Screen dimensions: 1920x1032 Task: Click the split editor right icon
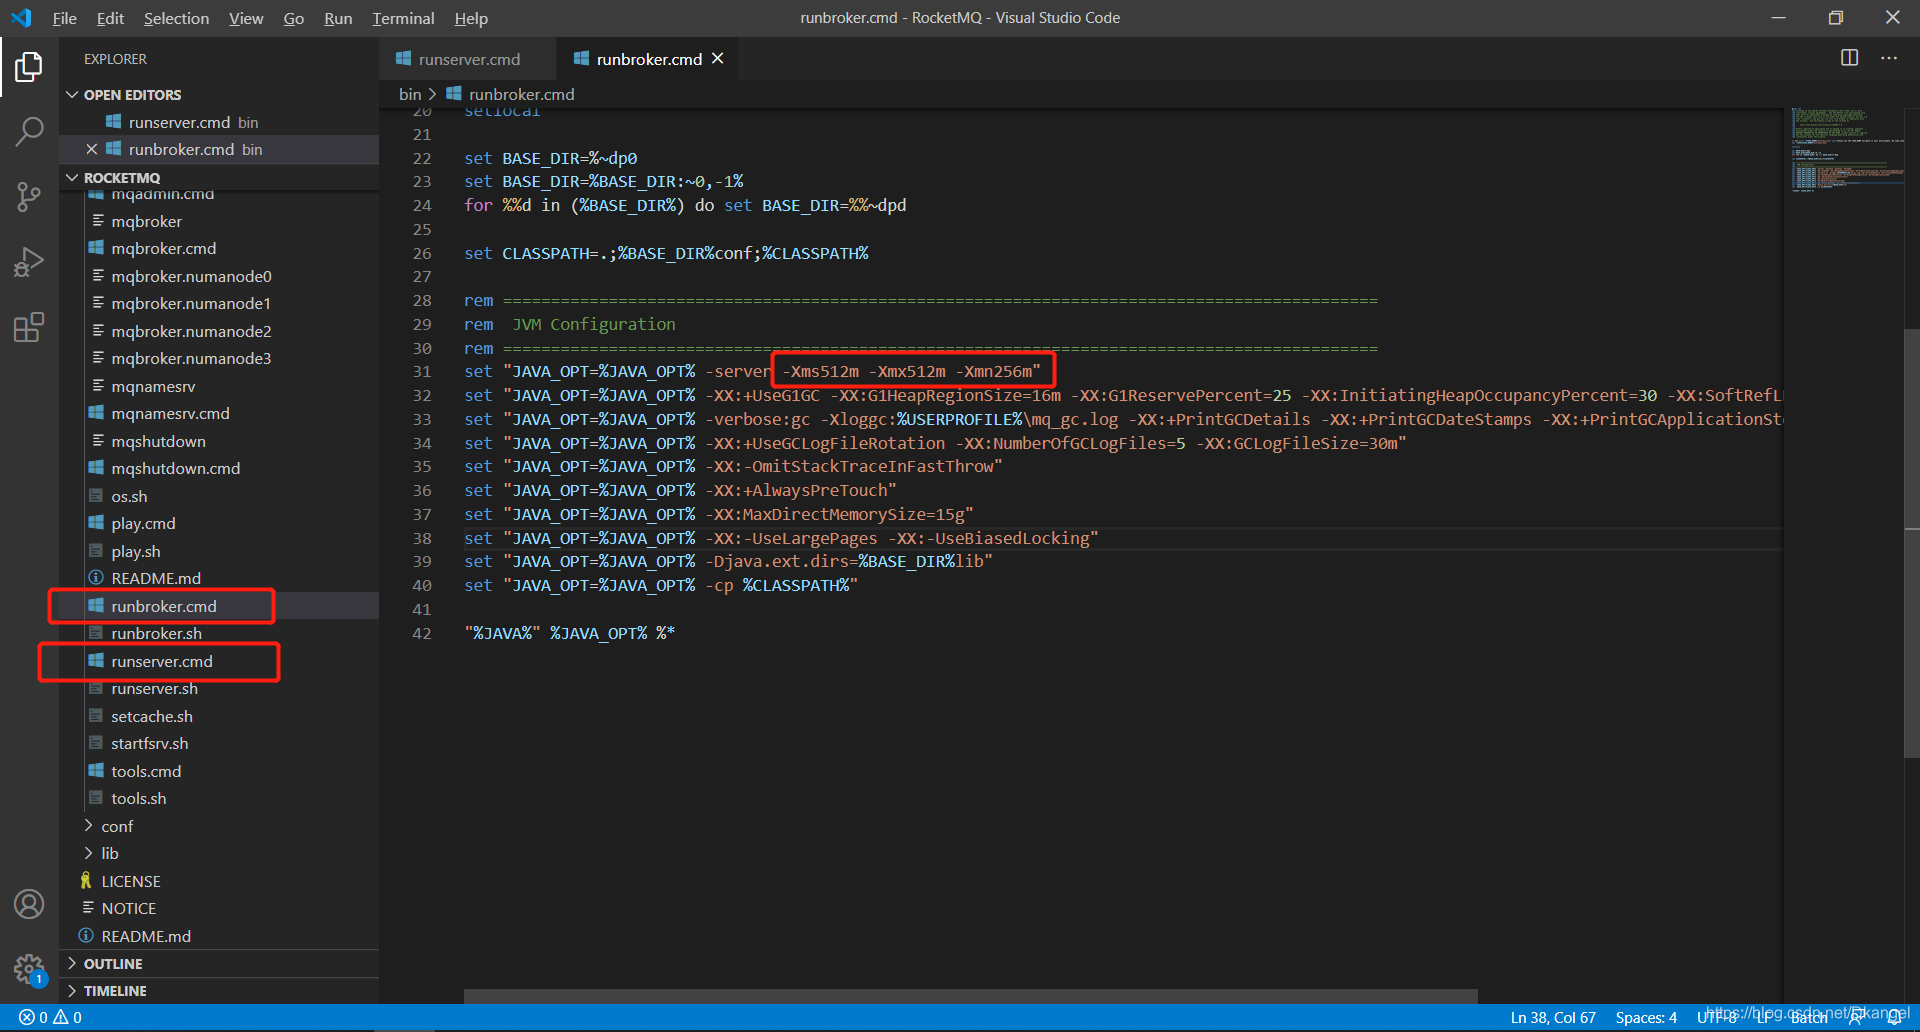tap(1850, 58)
